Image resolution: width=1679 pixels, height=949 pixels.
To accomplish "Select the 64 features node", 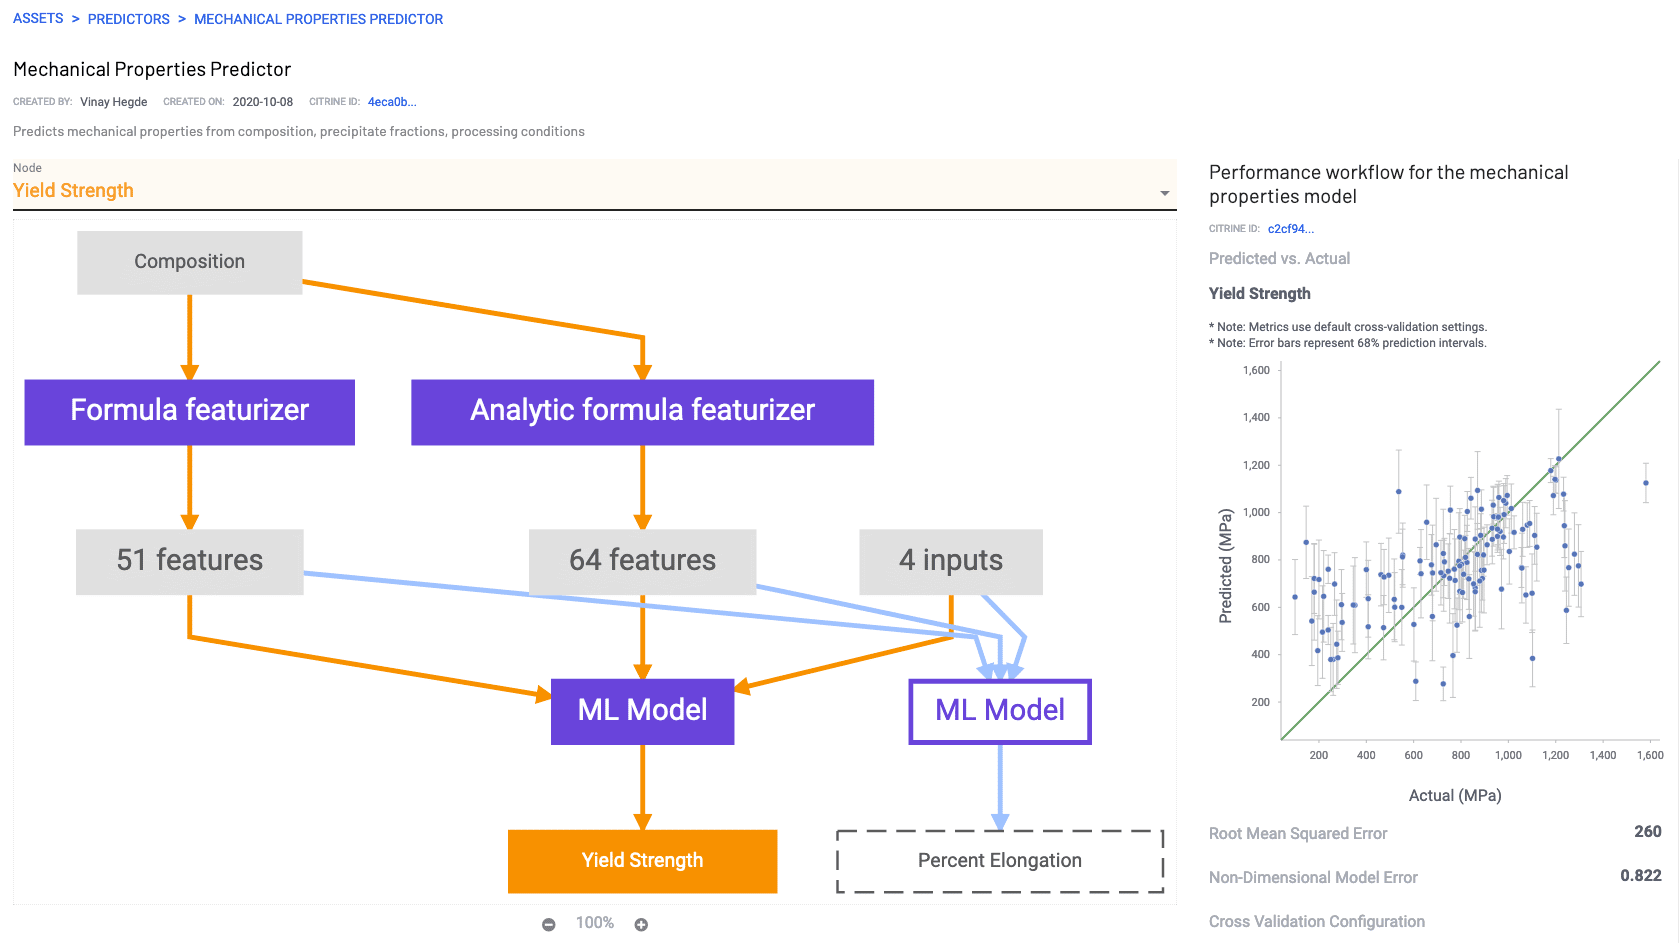I will [x=642, y=561].
